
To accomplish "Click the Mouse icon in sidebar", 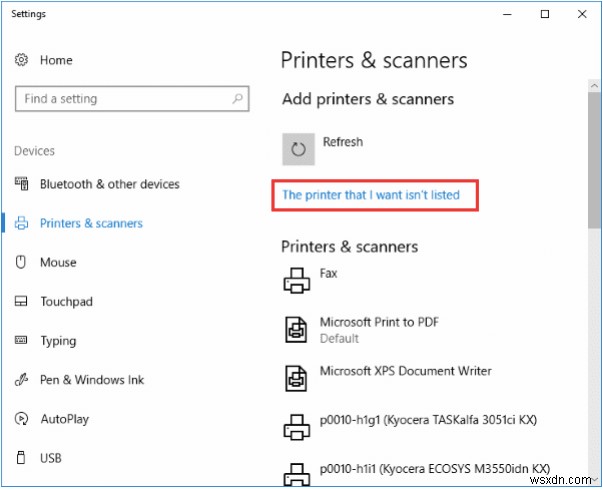I will (21, 262).
